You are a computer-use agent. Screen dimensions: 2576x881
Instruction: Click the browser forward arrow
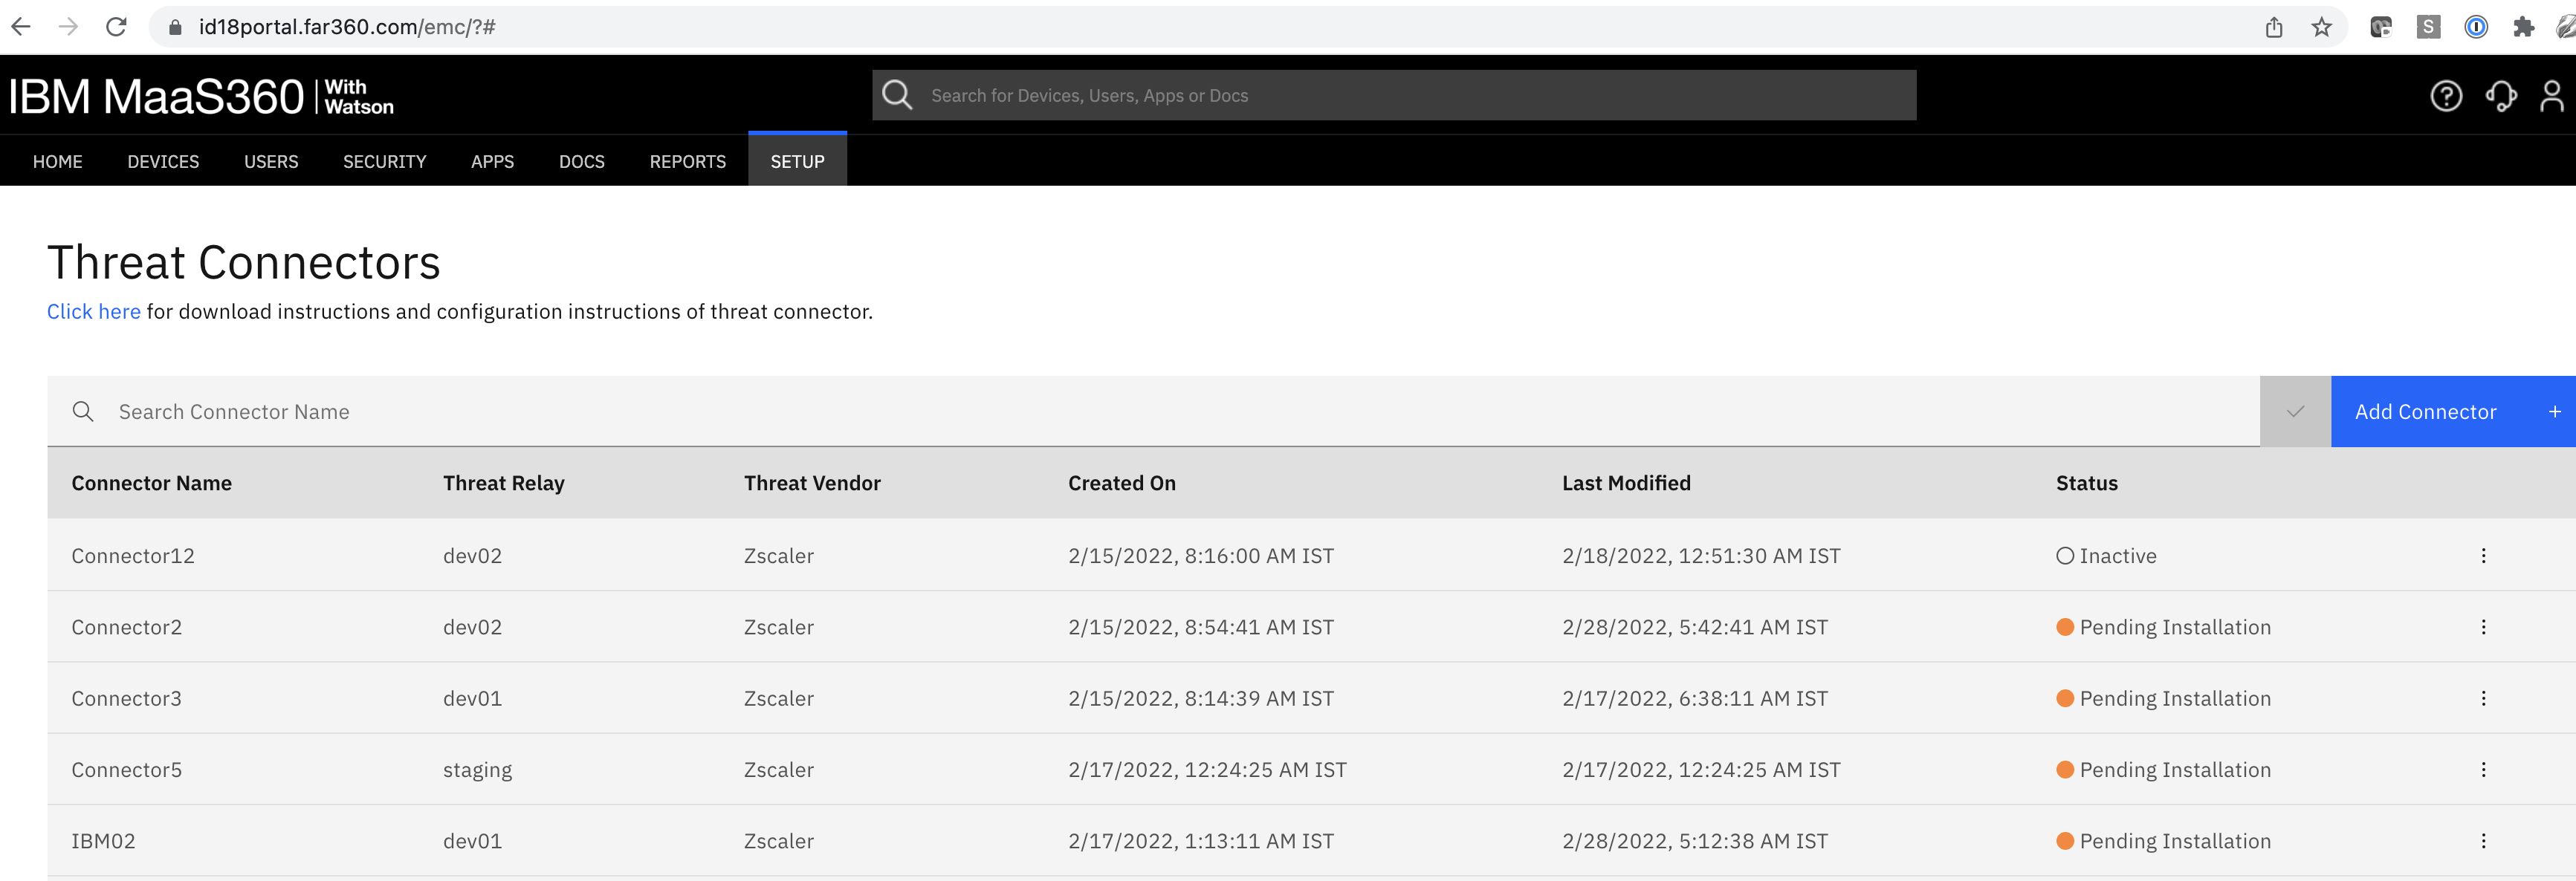point(68,27)
